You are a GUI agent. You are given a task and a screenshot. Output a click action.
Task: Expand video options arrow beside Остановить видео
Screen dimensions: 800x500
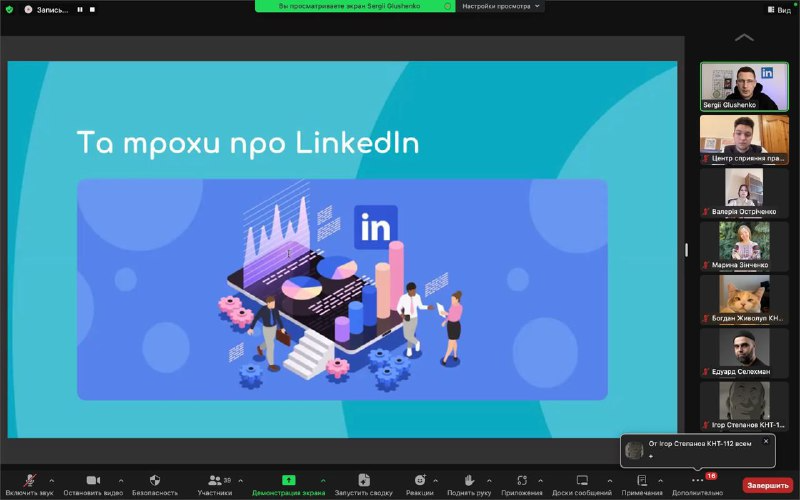click(121, 480)
